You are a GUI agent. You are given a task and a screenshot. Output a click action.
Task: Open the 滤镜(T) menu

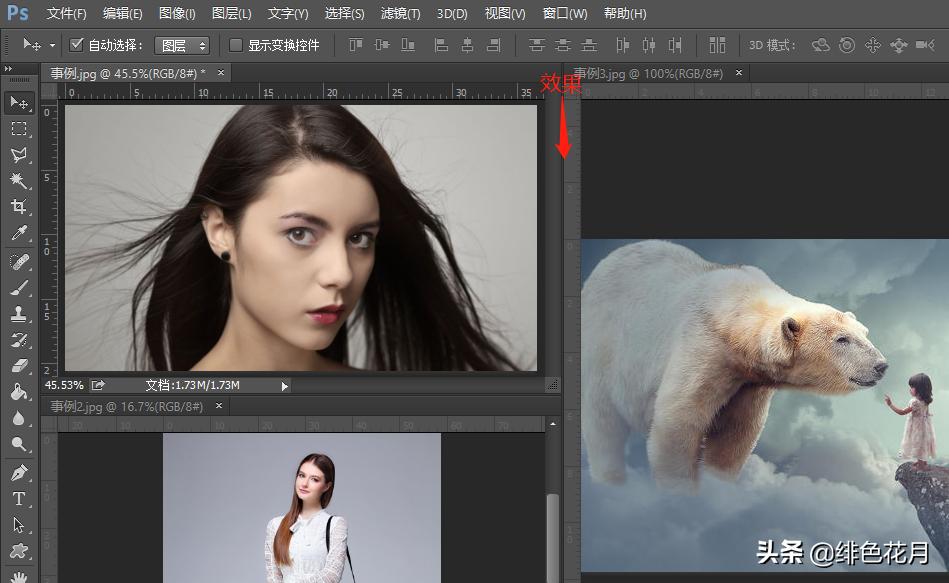tap(401, 14)
